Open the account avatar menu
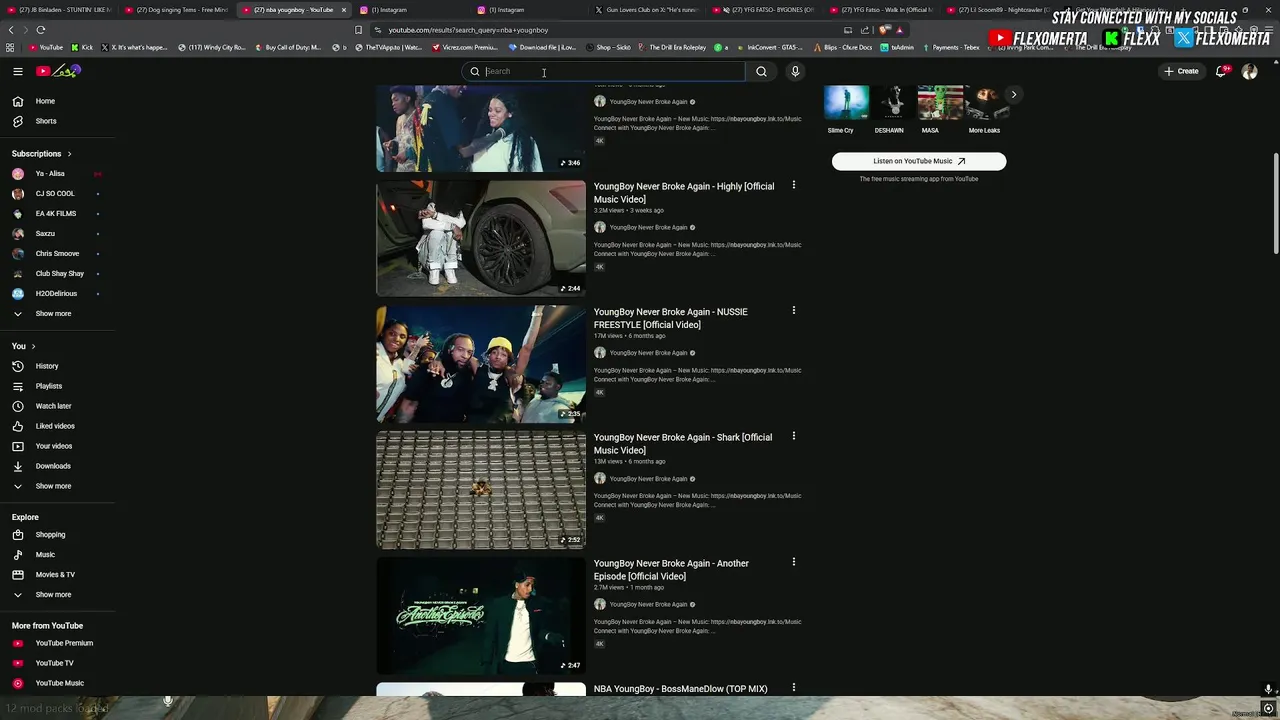 [x=1249, y=71]
